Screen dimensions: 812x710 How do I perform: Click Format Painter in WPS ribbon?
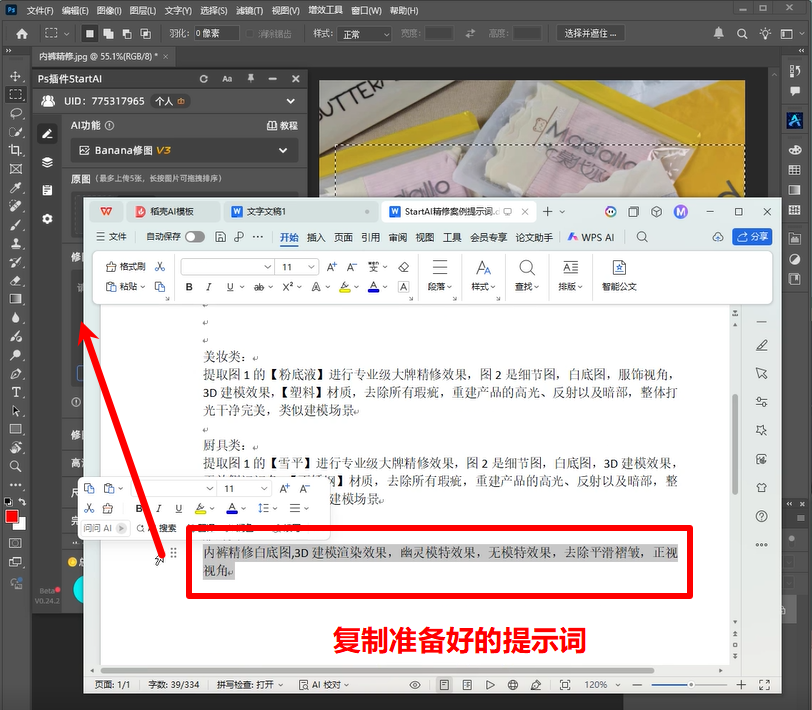click(x=126, y=266)
